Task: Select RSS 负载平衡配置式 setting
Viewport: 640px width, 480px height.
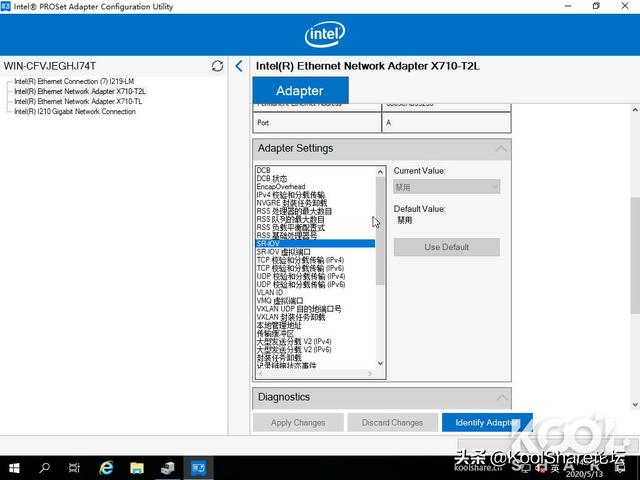Action: pyautogui.click(x=291, y=227)
